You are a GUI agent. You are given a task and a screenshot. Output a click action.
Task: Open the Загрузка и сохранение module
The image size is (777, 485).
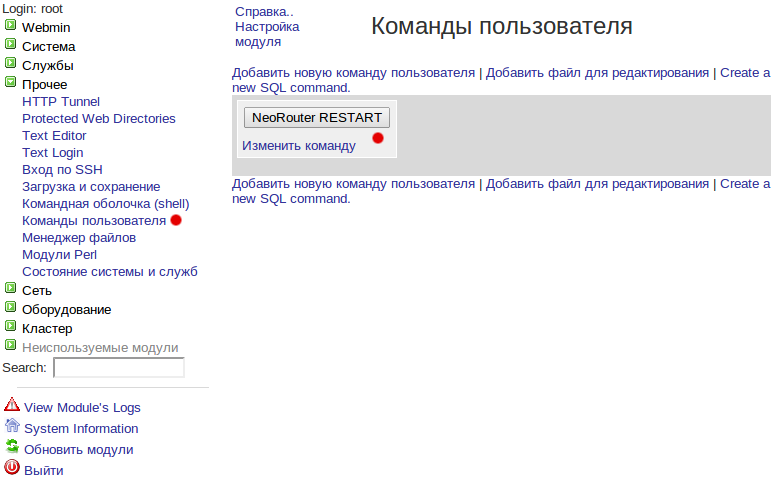[91, 187]
